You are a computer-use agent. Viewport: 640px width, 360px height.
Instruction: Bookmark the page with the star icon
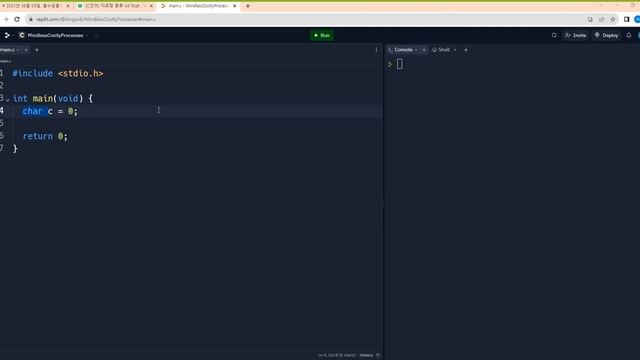coord(613,19)
